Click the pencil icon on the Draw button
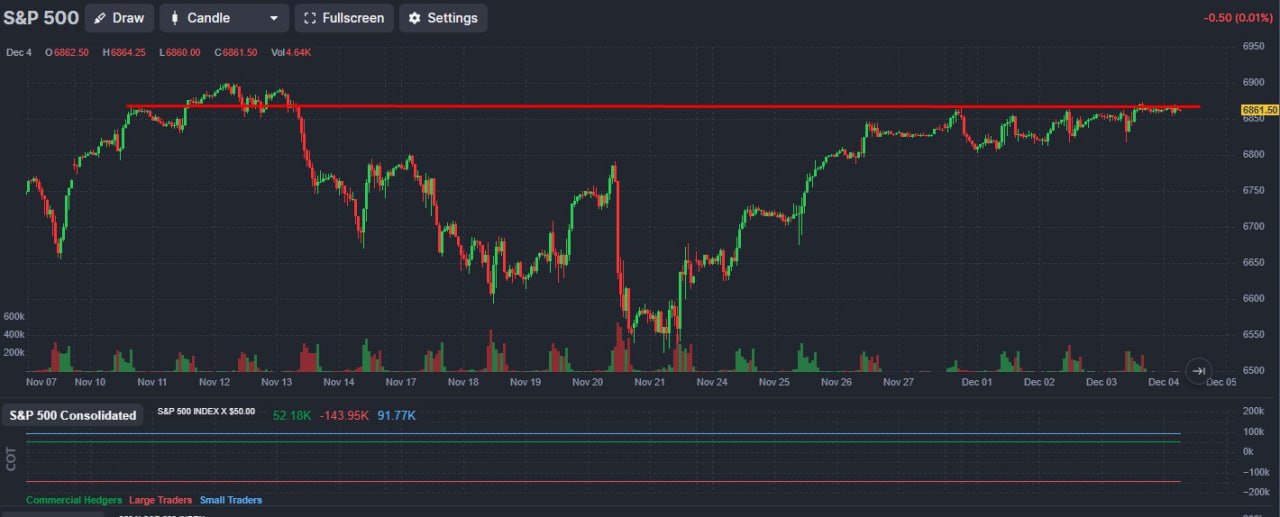 point(100,18)
